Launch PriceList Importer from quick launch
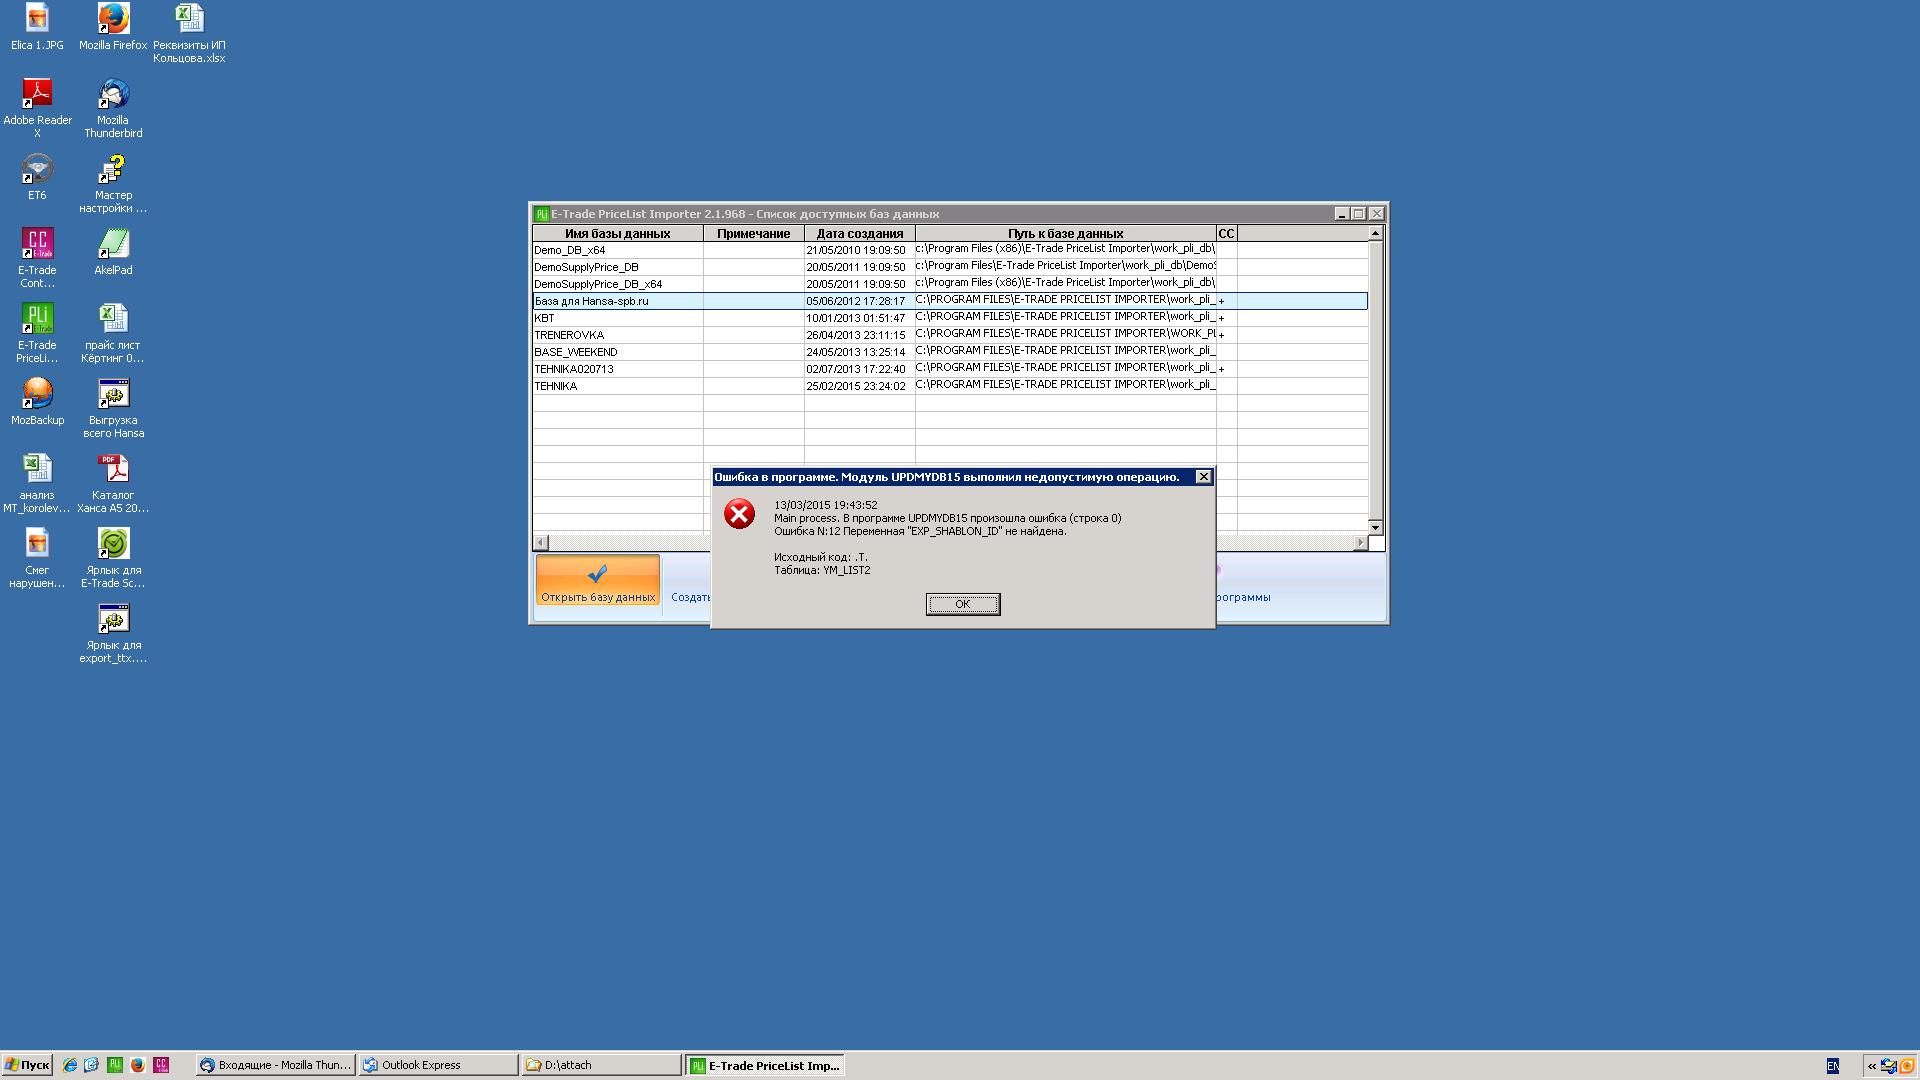The height and width of the screenshot is (1080, 1920). click(x=115, y=1065)
